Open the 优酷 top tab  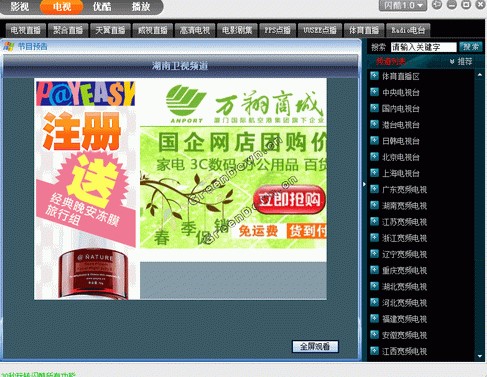102,6
